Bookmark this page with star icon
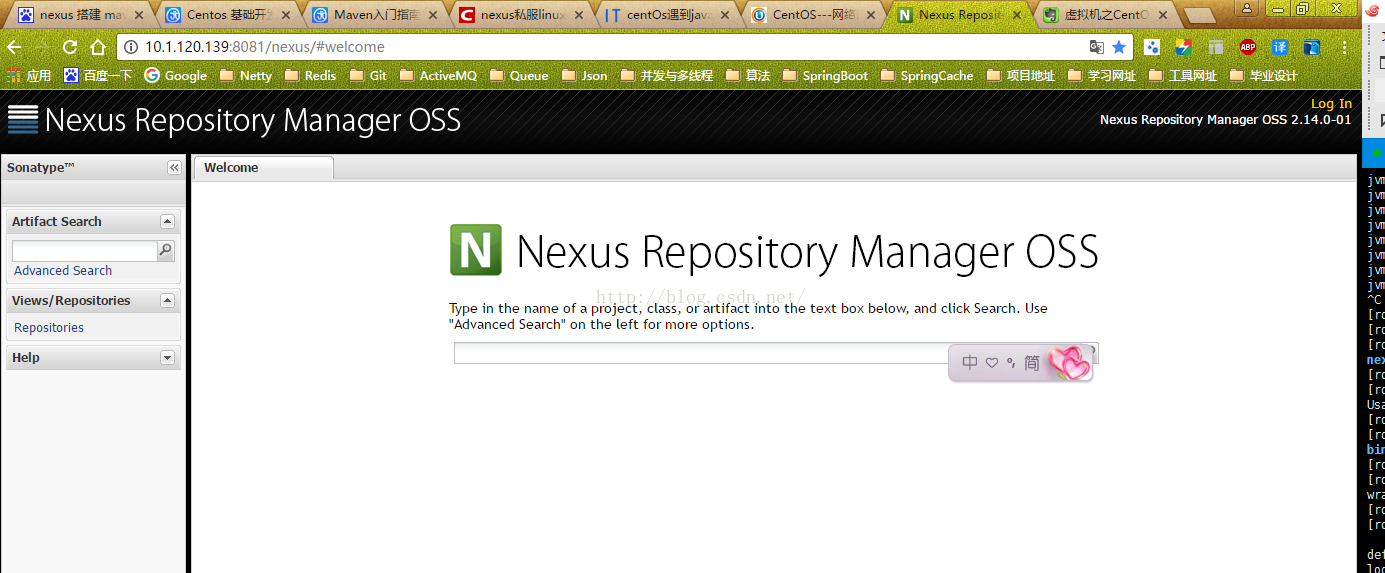 click(1119, 47)
